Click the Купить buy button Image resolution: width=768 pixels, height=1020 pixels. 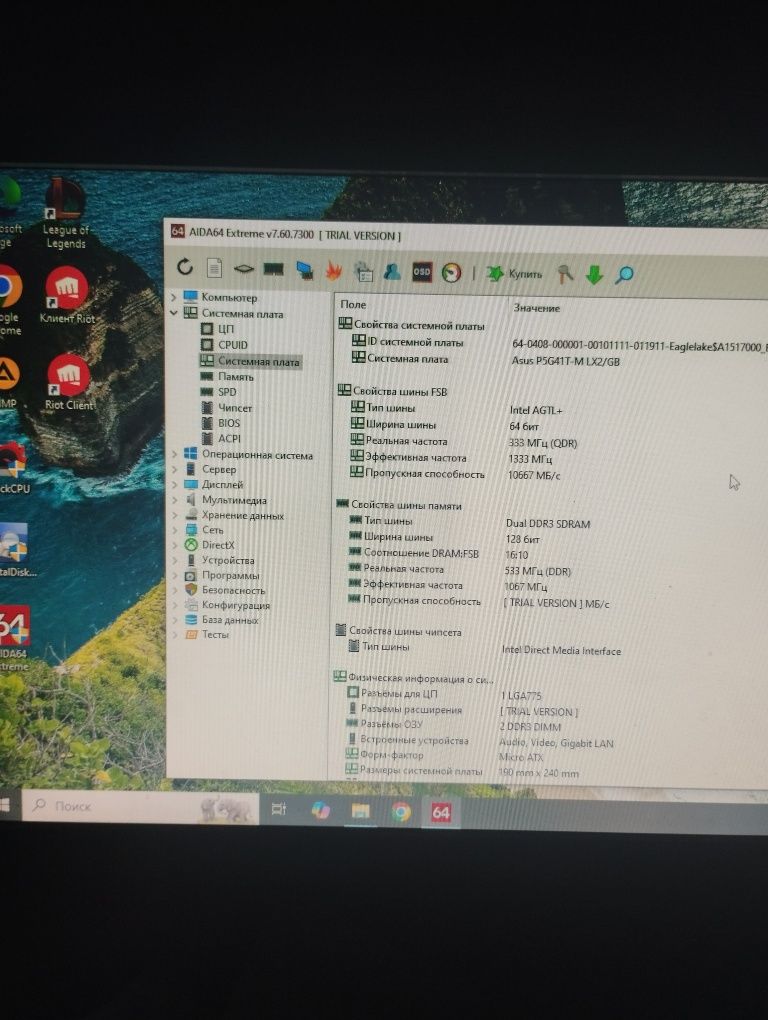click(514, 274)
